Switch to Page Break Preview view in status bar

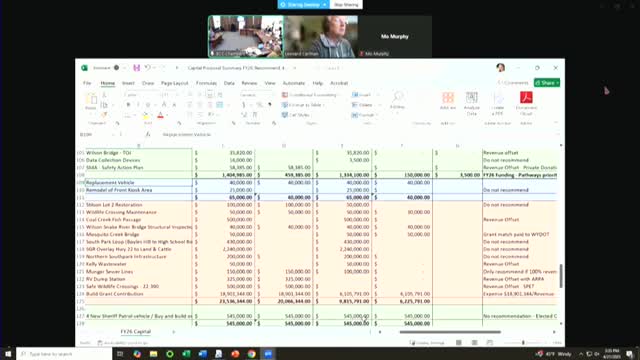click(489, 342)
